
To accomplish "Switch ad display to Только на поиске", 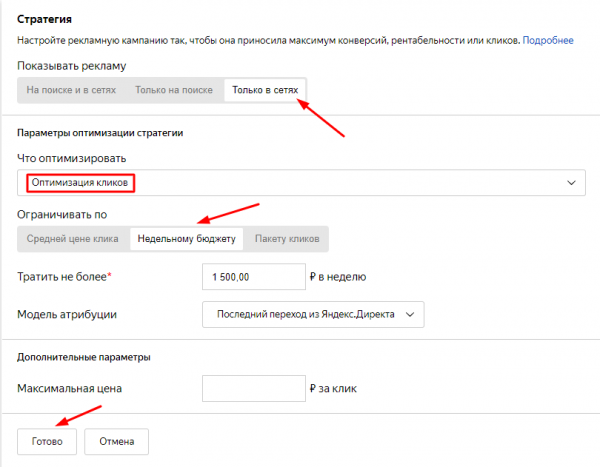I will [174, 90].
